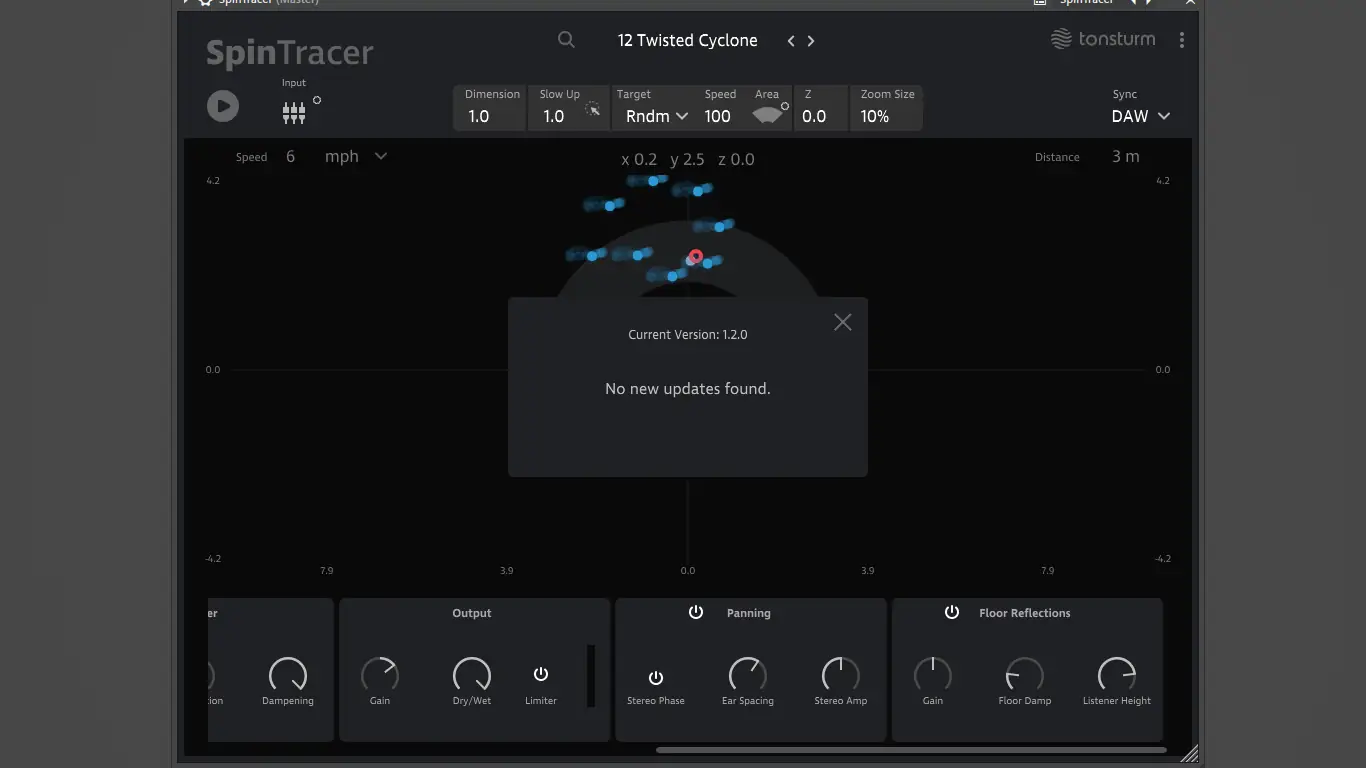
Task: Click the preset name 12 Twisted Cyclone
Action: coord(688,40)
